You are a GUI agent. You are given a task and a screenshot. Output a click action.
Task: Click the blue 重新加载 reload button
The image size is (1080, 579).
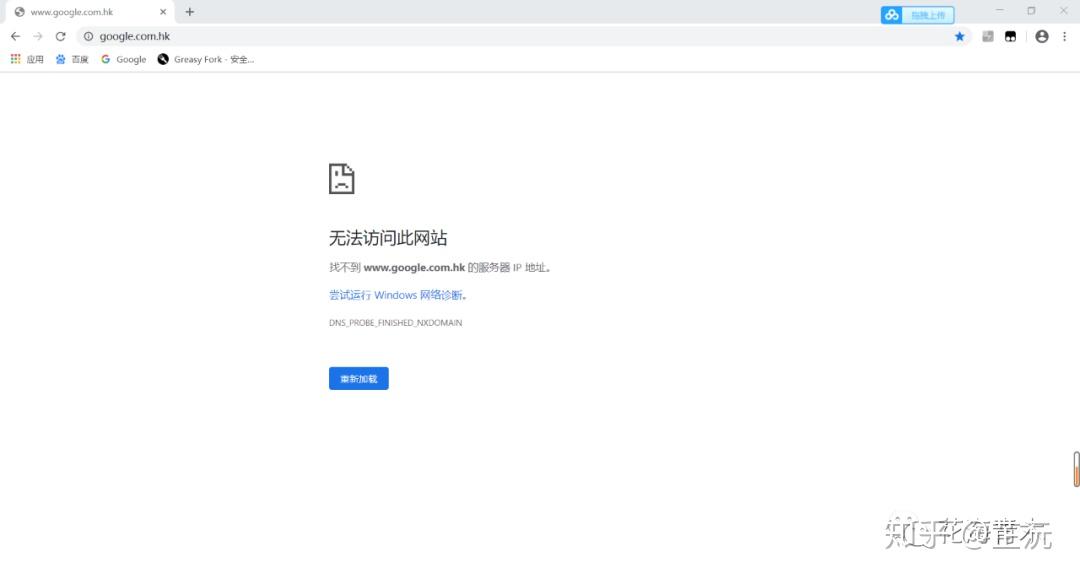[359, 379]
